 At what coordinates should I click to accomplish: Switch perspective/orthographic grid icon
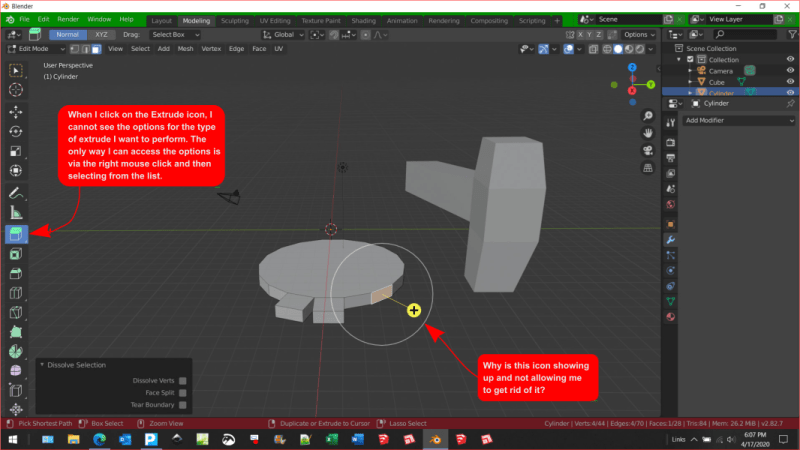(648, 168)
